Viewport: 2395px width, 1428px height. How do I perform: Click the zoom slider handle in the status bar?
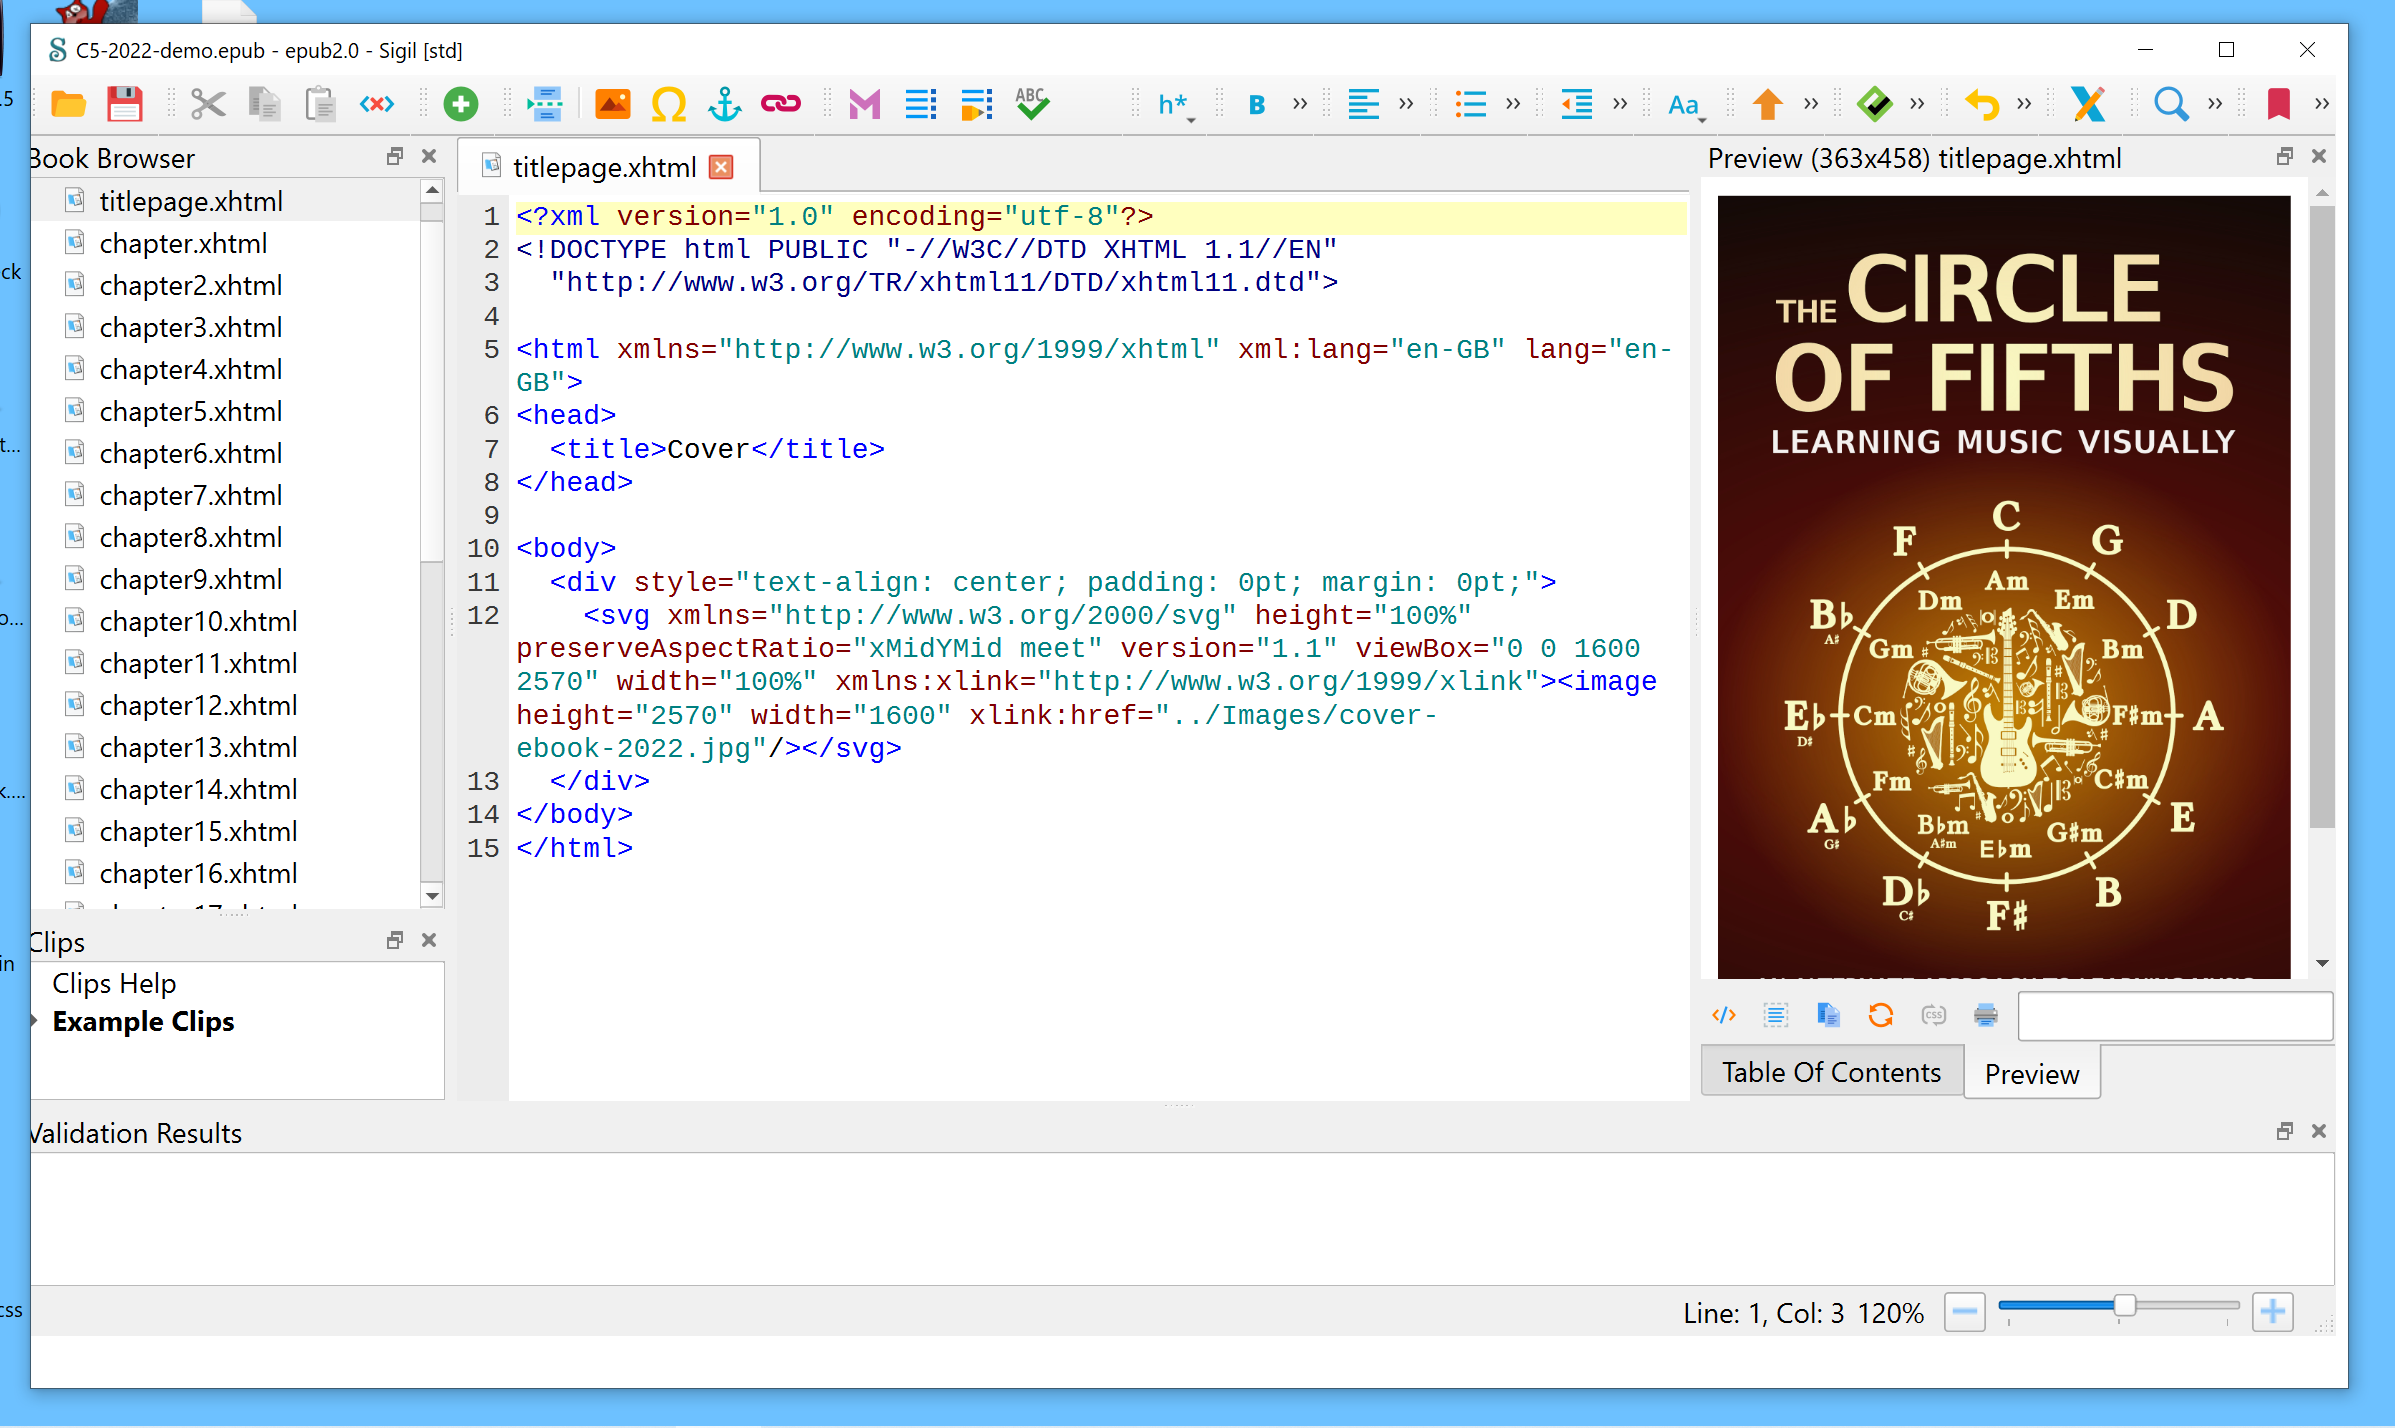tap(2125, 1306)
